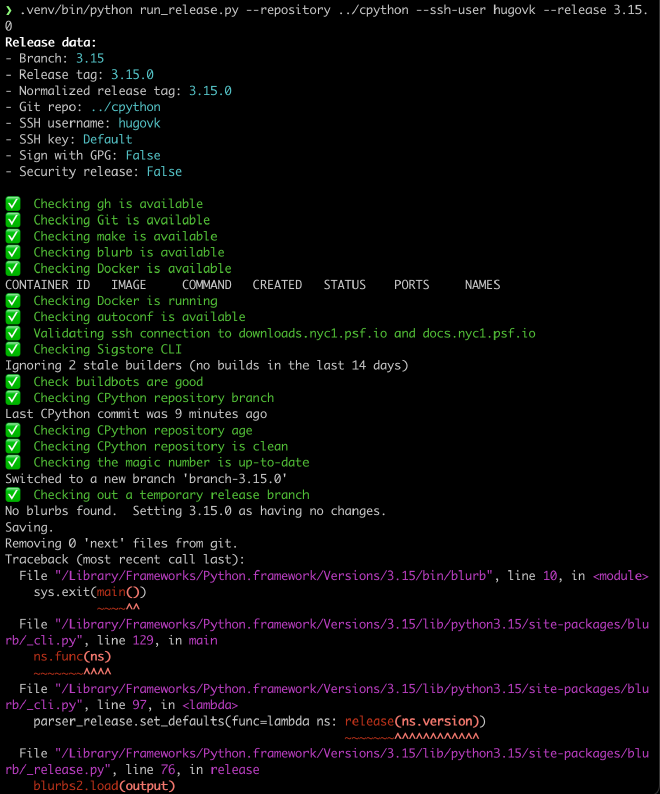Select the SSH username value 'hugovk'
Image resolution: width=660 pixels, height=794 pixels.
coord(139,124)
